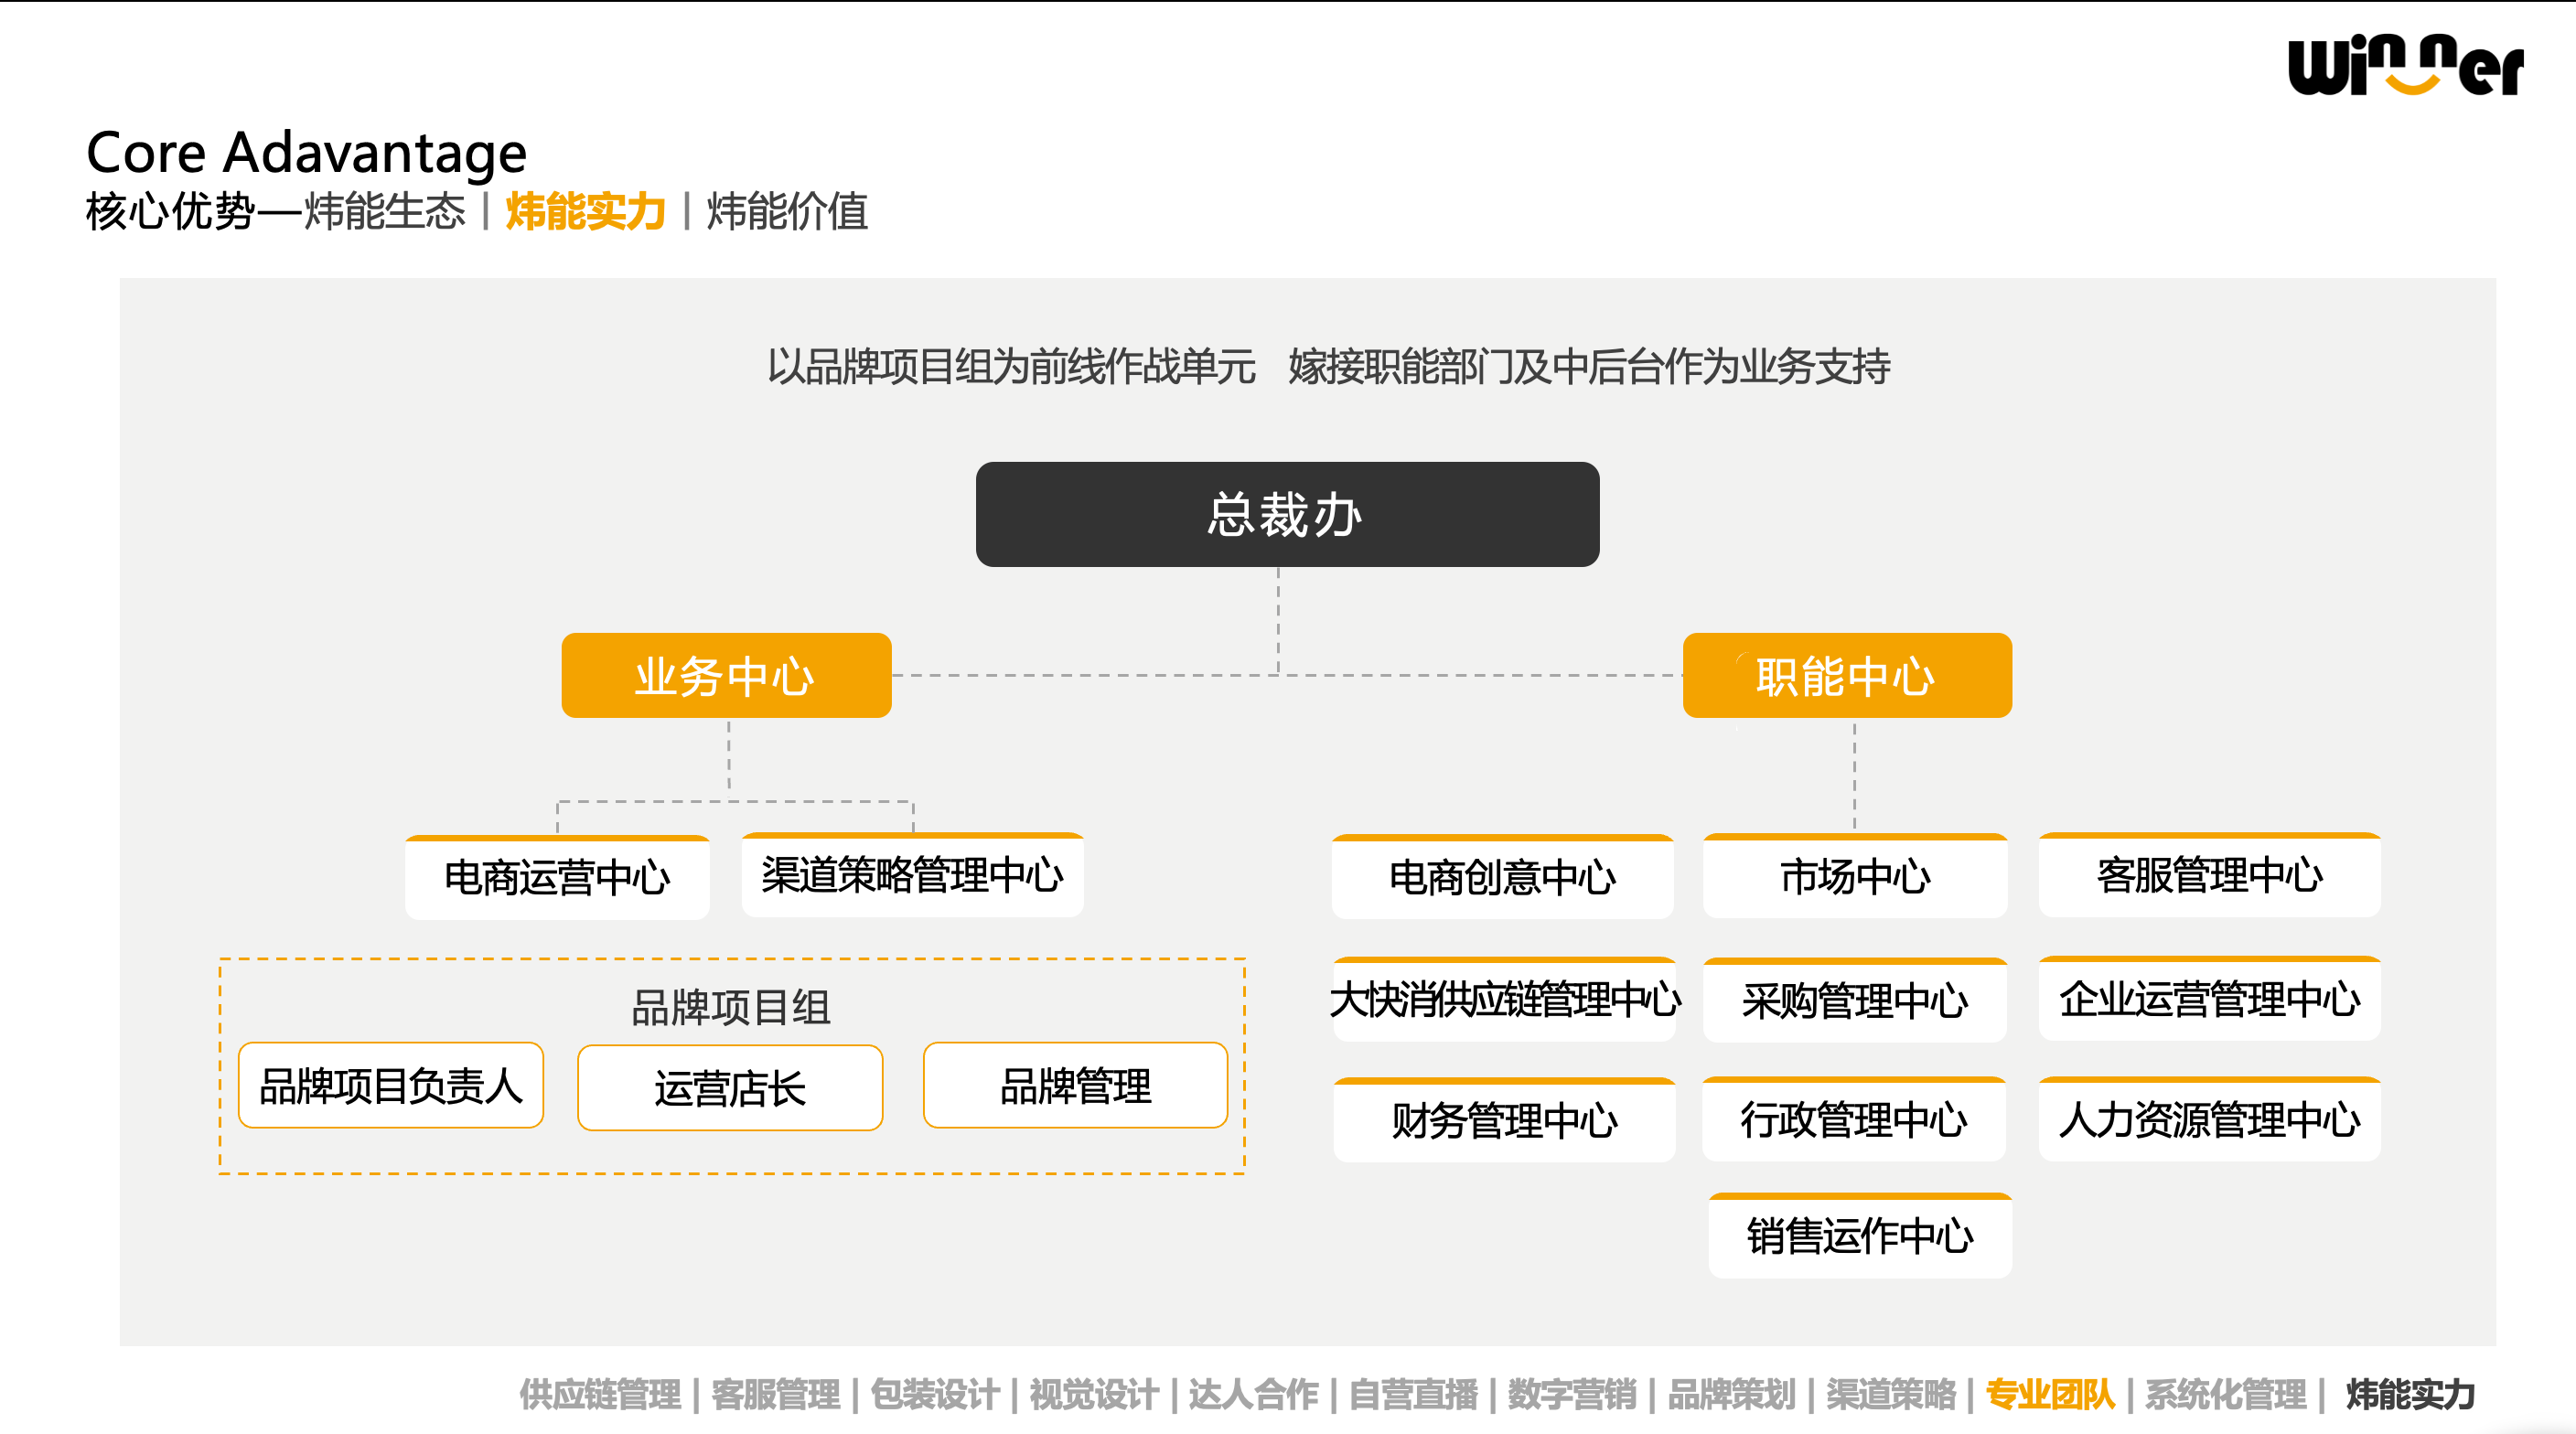Viewport: 2576px width, 1434px height.
Task: Click the Winner logo in the corner
Action: [2405, 65]
